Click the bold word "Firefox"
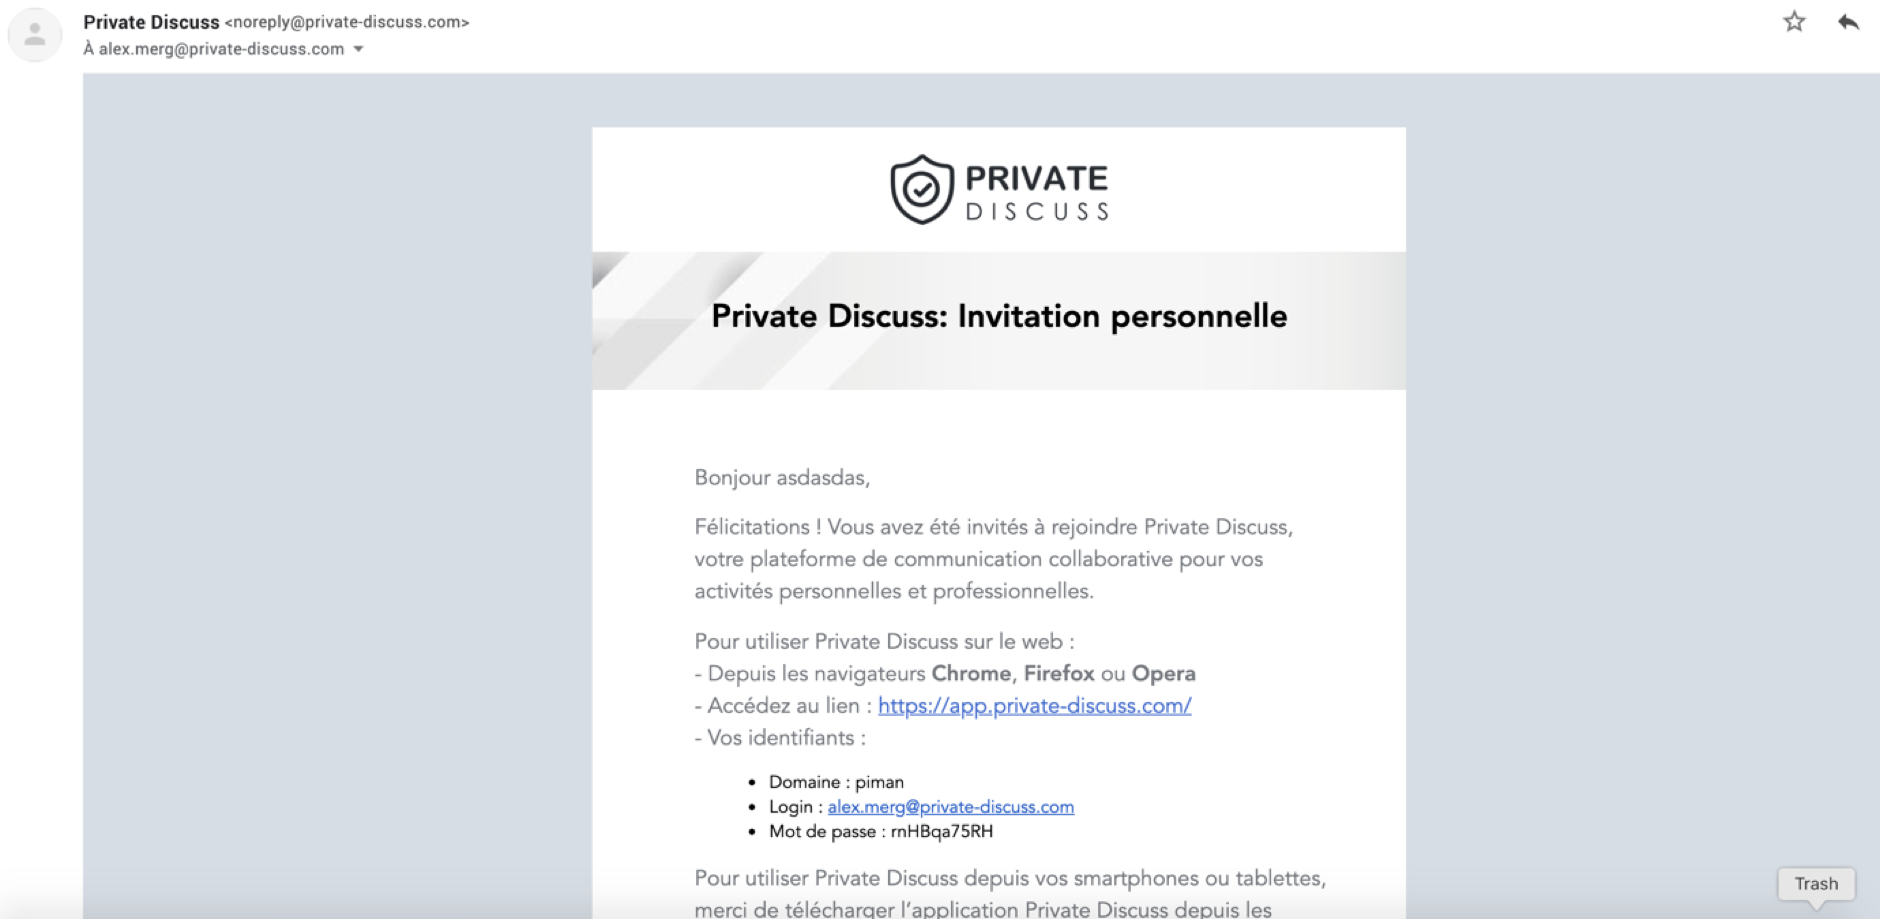The width and height of the screenshot is (1880, 919). coord(1058,674)
